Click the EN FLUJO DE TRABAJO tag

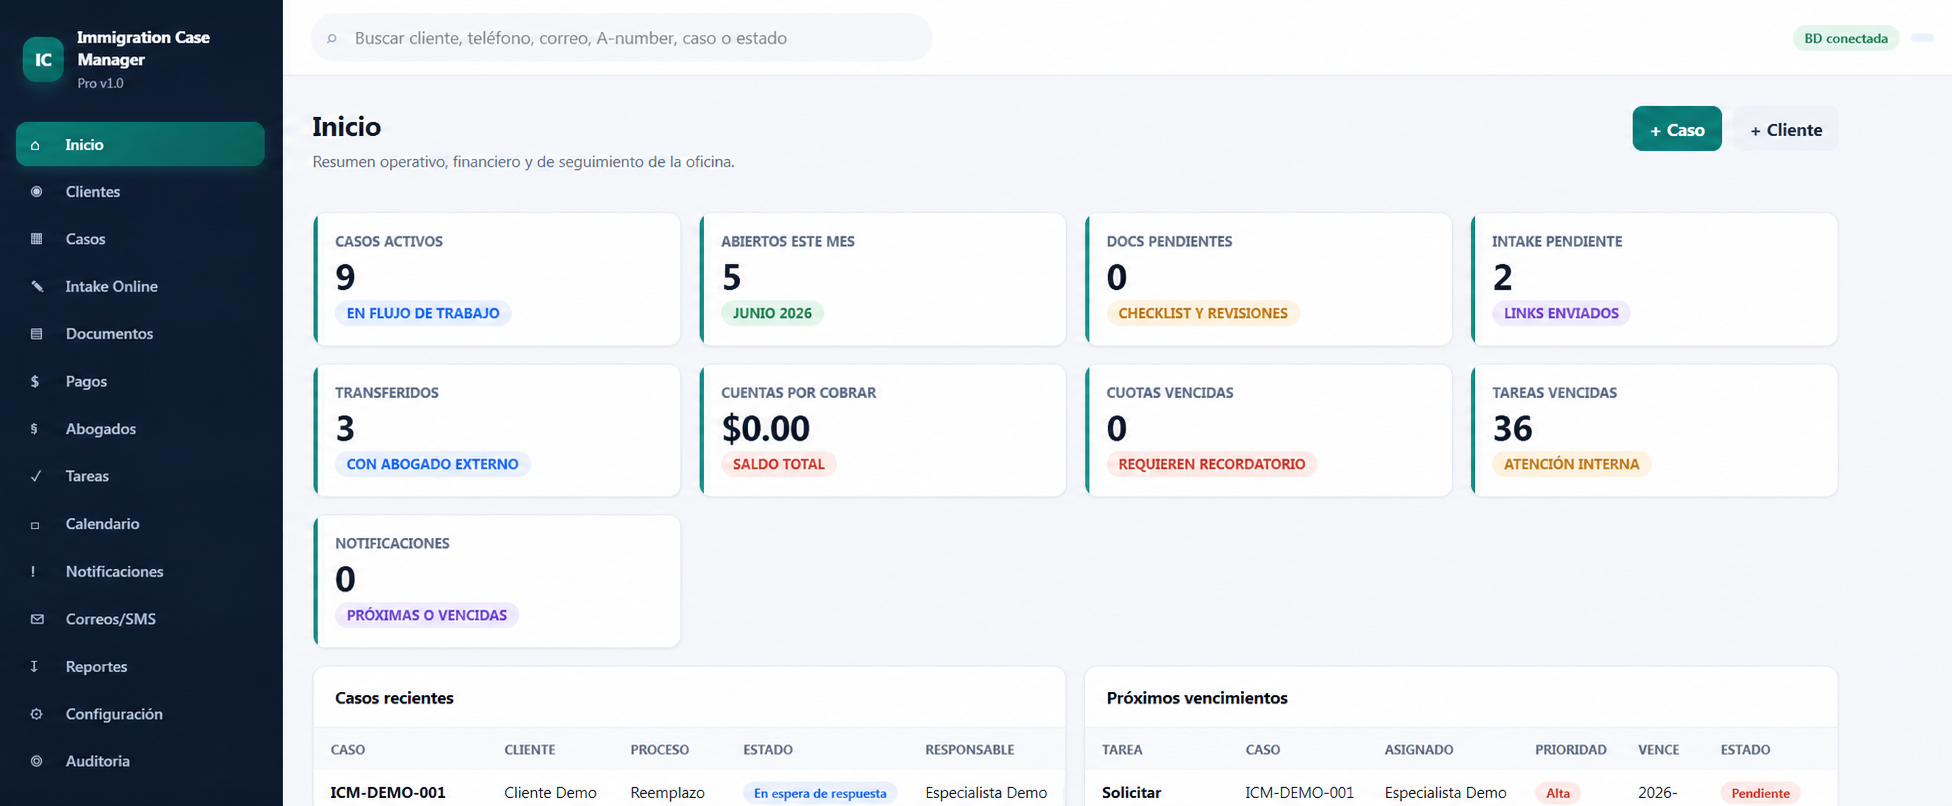423,313
